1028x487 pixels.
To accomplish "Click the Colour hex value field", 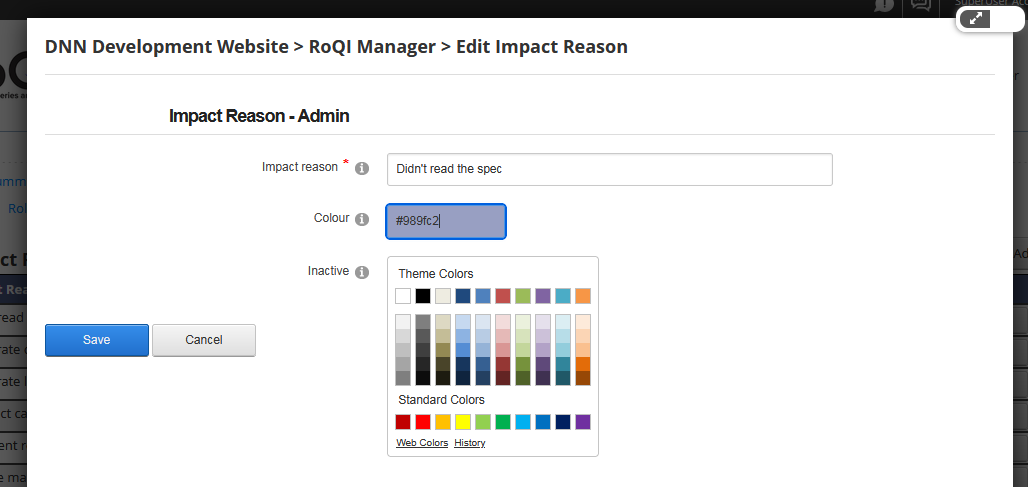I will (446, 222).
